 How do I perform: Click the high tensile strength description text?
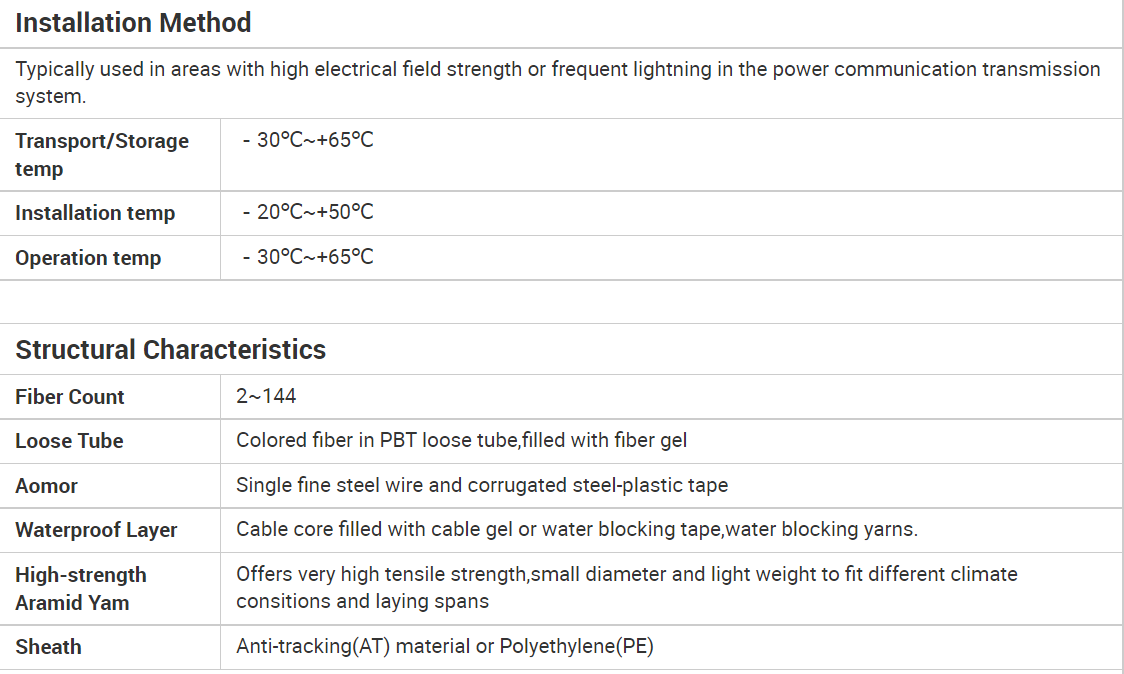click(627, 587)
